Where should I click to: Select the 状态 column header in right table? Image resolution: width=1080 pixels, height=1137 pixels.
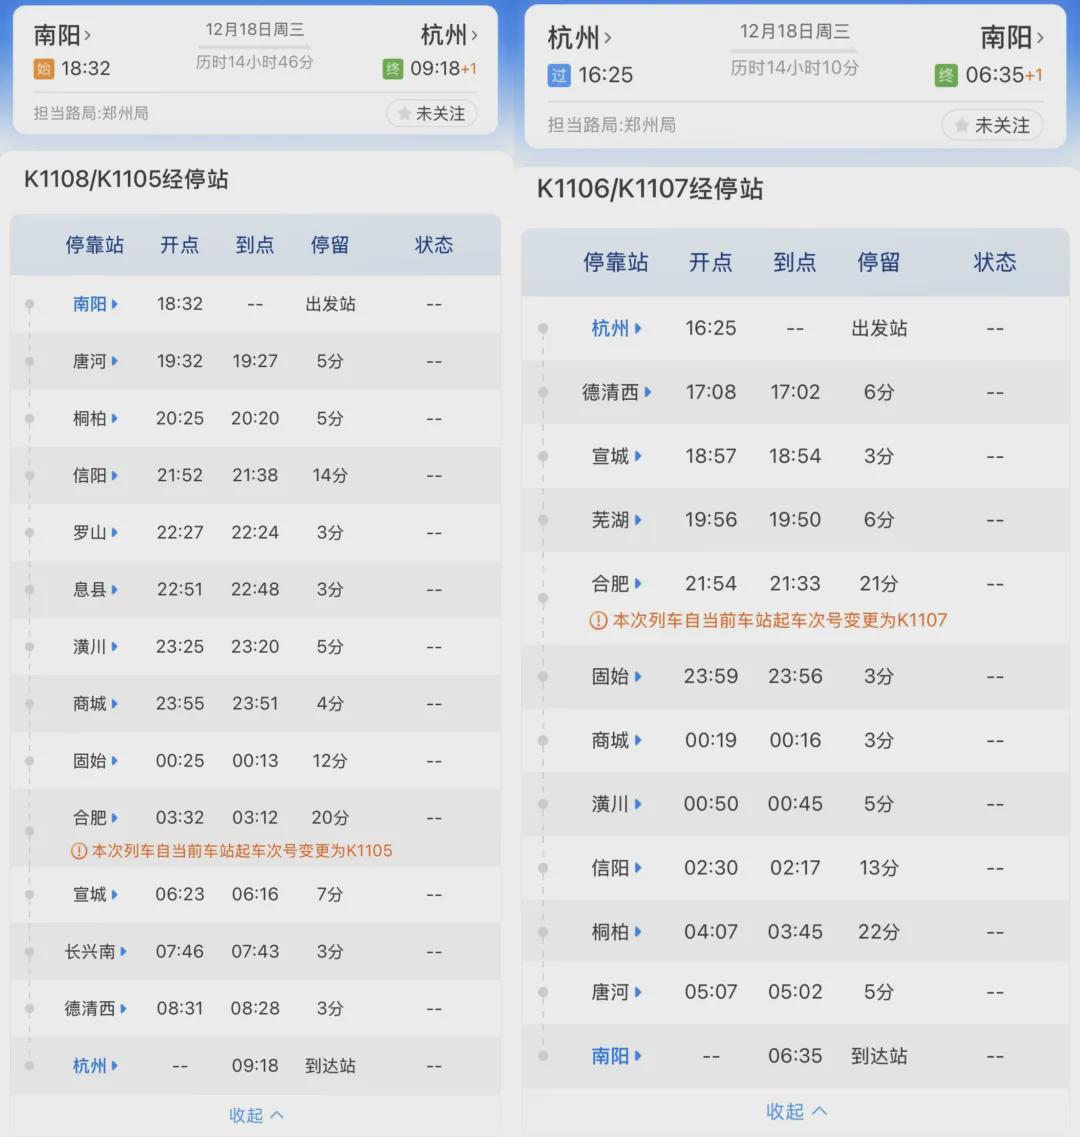coord(994,262)
